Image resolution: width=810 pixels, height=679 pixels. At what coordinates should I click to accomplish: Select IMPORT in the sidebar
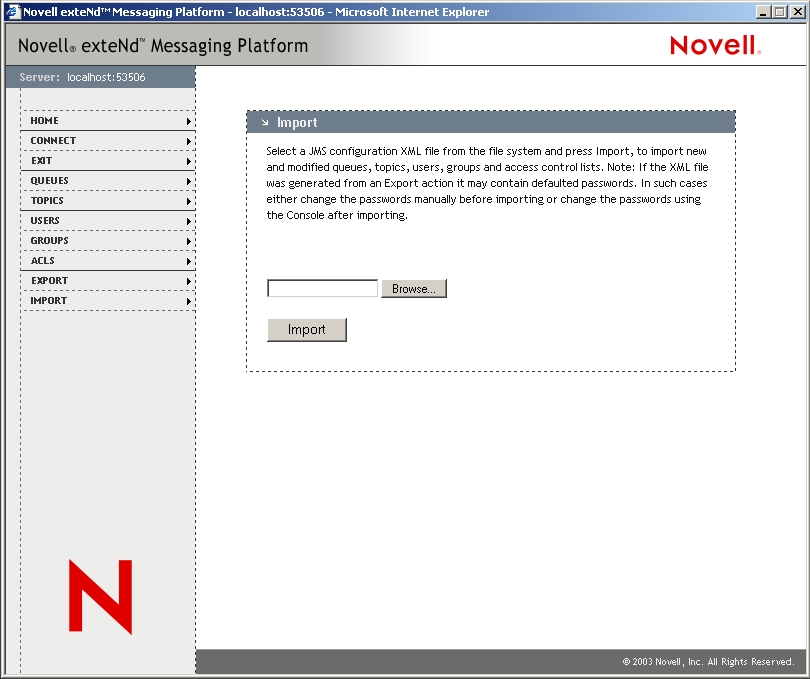coord(108,300)
